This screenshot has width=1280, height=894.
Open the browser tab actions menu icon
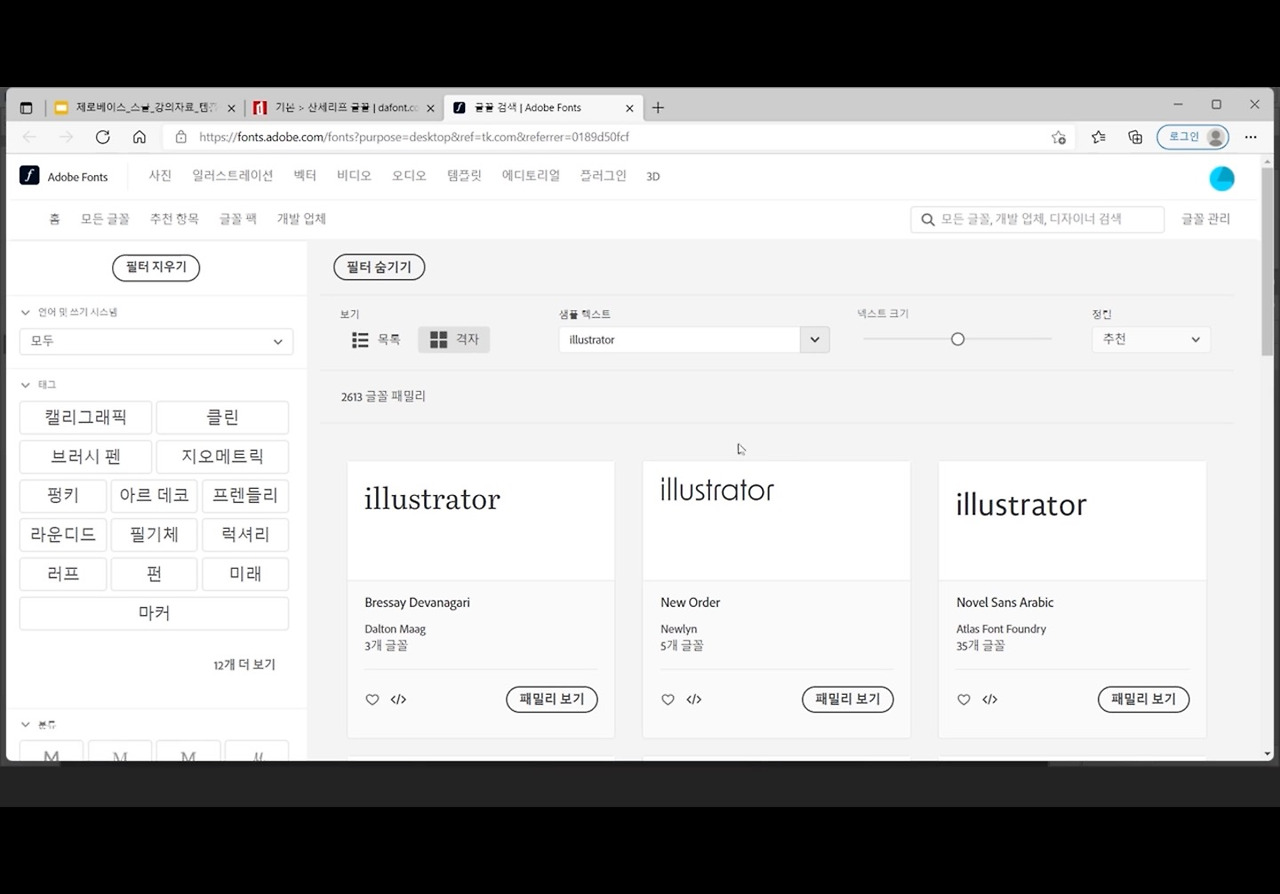pyautogui.click(x=26, y=108)
